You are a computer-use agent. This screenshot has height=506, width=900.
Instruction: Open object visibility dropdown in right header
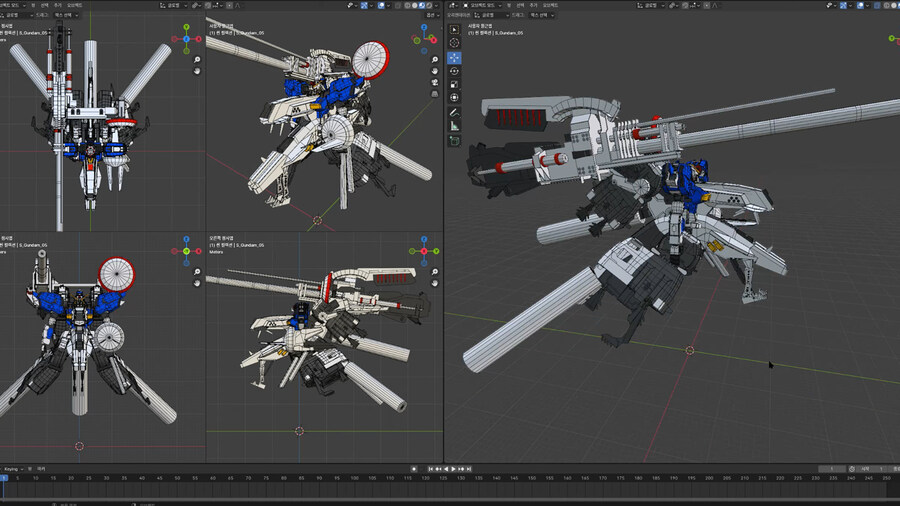click(831, 5)
